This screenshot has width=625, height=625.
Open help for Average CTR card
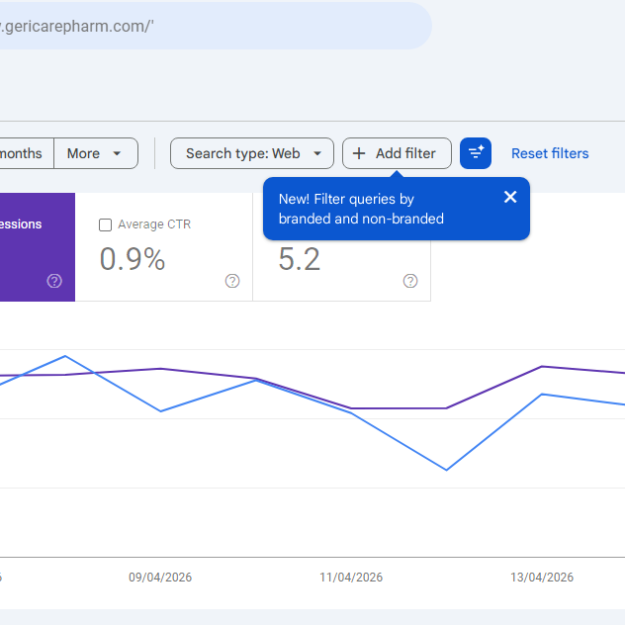232,281
